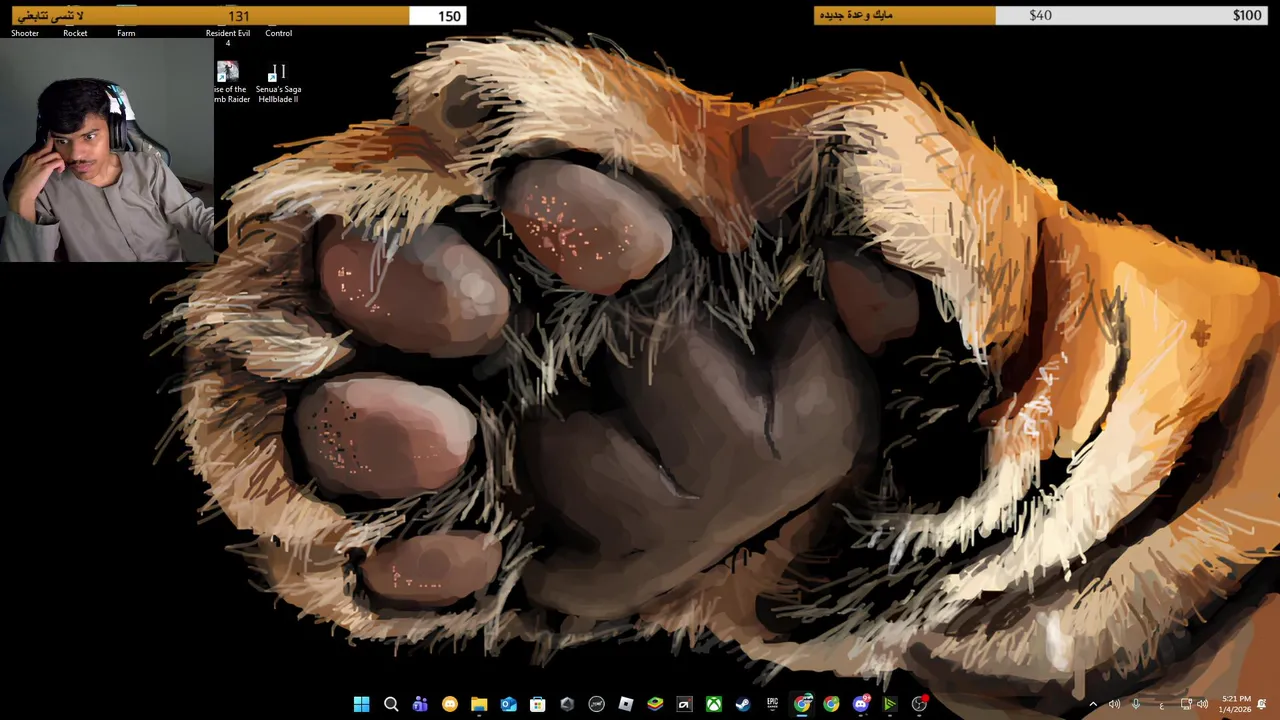Select the Rocket desktop label
The width and height of the screenshot is (1280, 720).
point(75,33)
